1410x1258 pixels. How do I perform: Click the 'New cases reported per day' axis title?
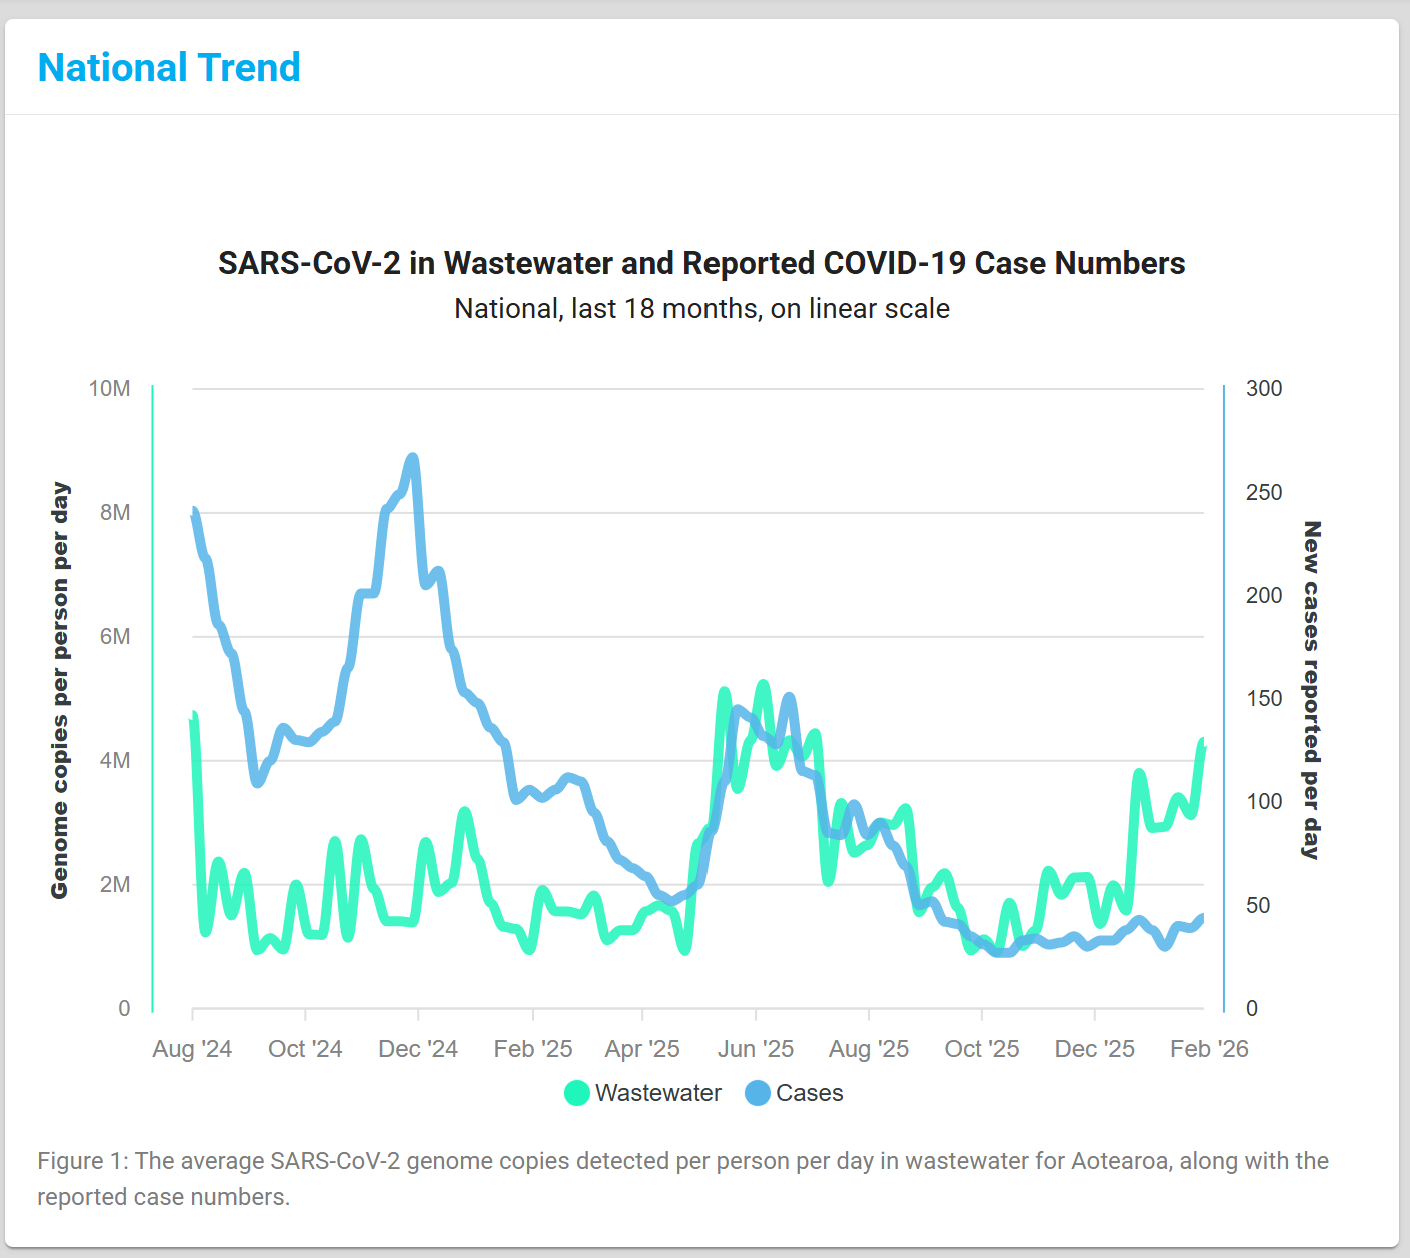(1312, 690)
